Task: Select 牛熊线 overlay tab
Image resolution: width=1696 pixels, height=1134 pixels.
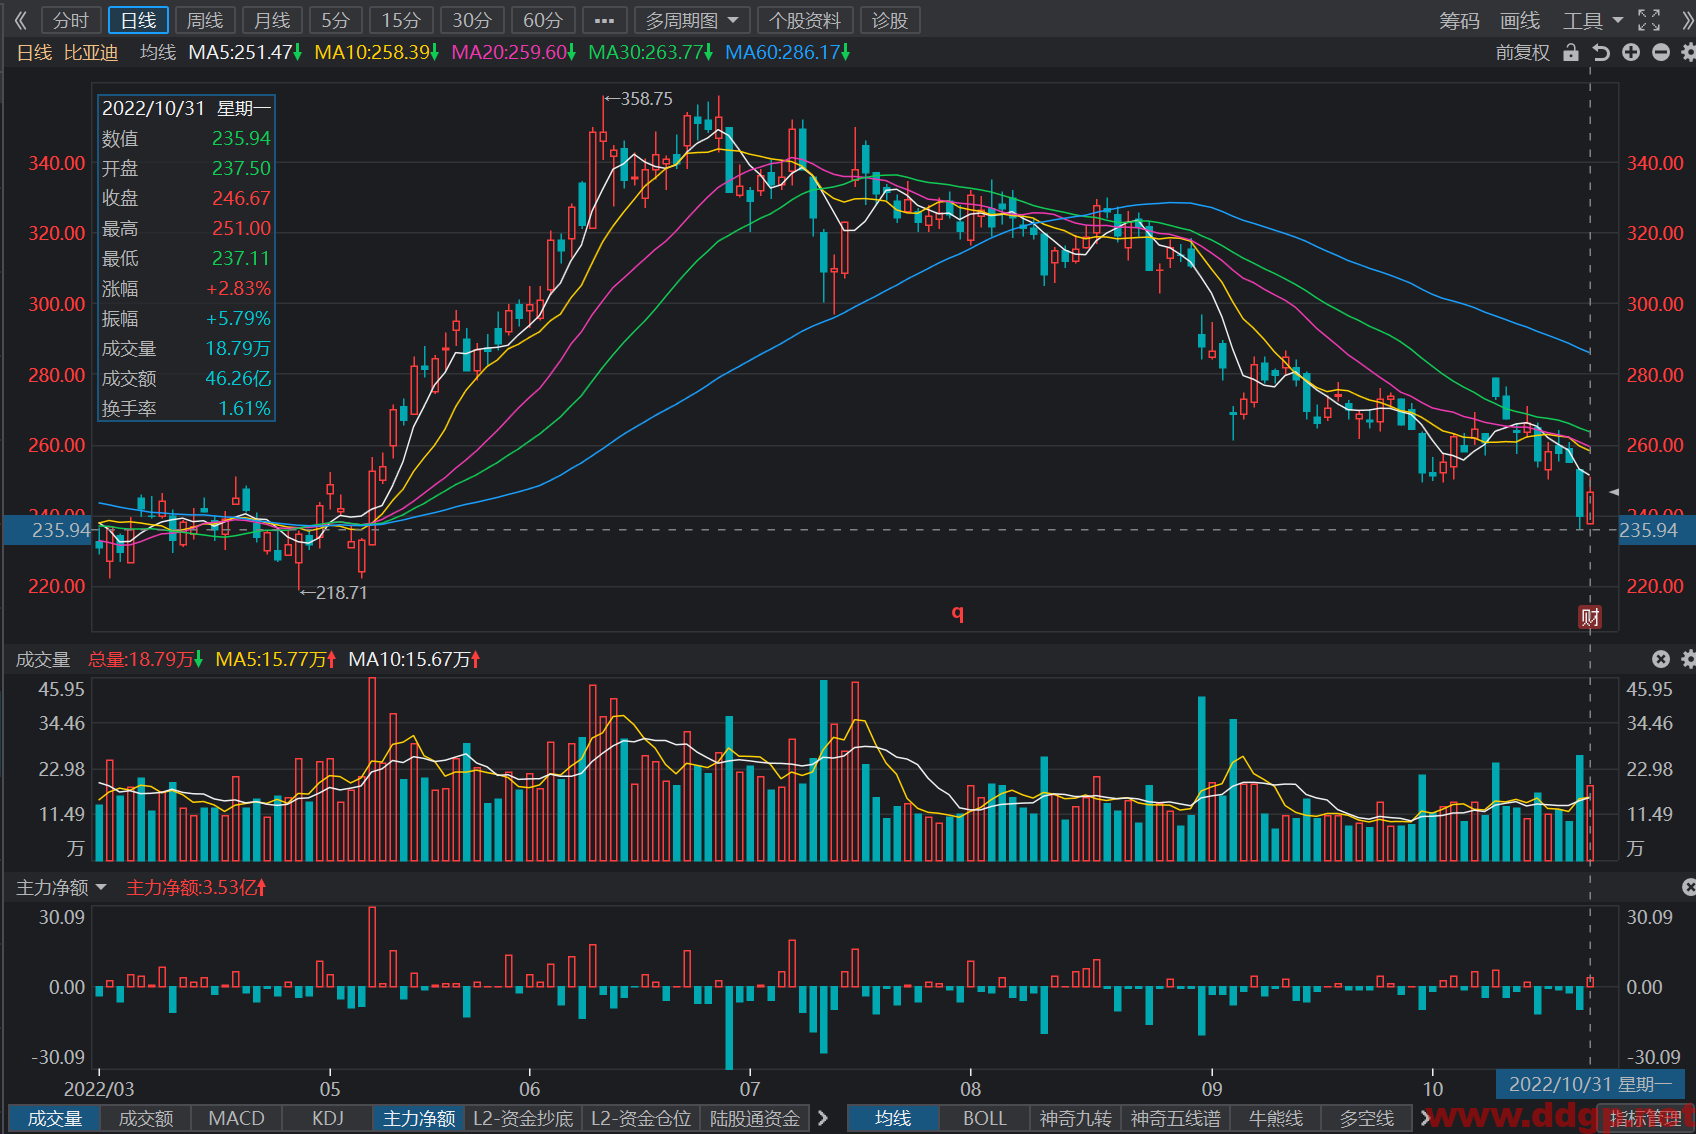Action: tap(1276, 1118)
